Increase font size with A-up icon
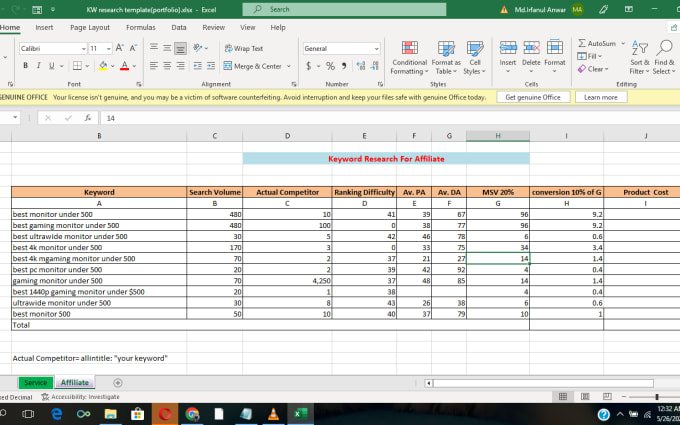The width and height of the screenshot is (680, 425). 120,48
